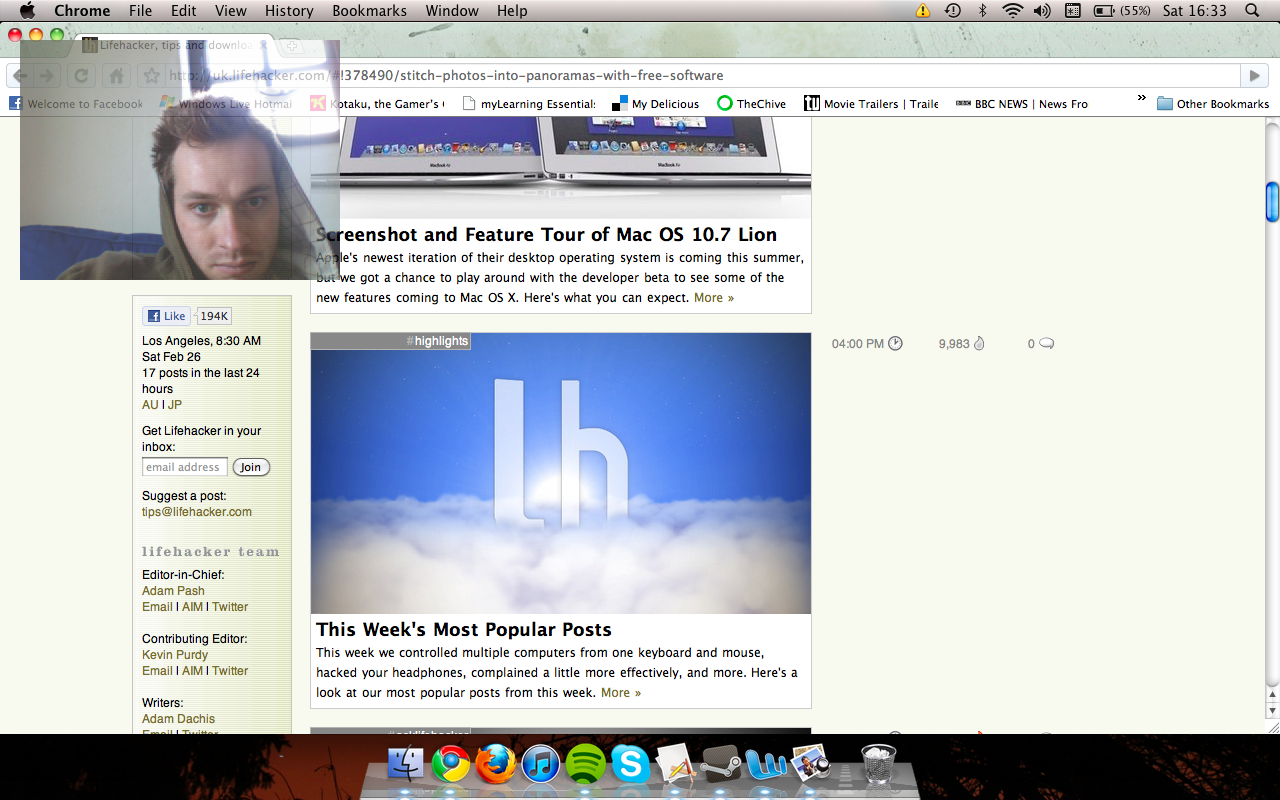Click the email address input field
The width and height of the screenshot is (1280, 800).
tap(184, 467)
